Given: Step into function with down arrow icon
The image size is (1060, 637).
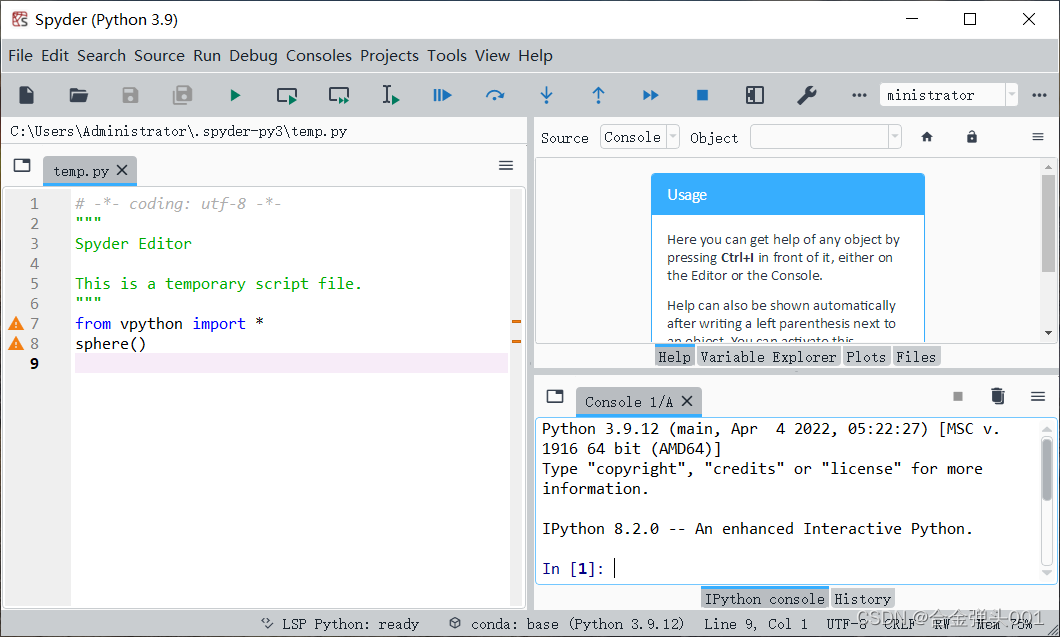Looking at the screenshot, I should tap(546, 95).
